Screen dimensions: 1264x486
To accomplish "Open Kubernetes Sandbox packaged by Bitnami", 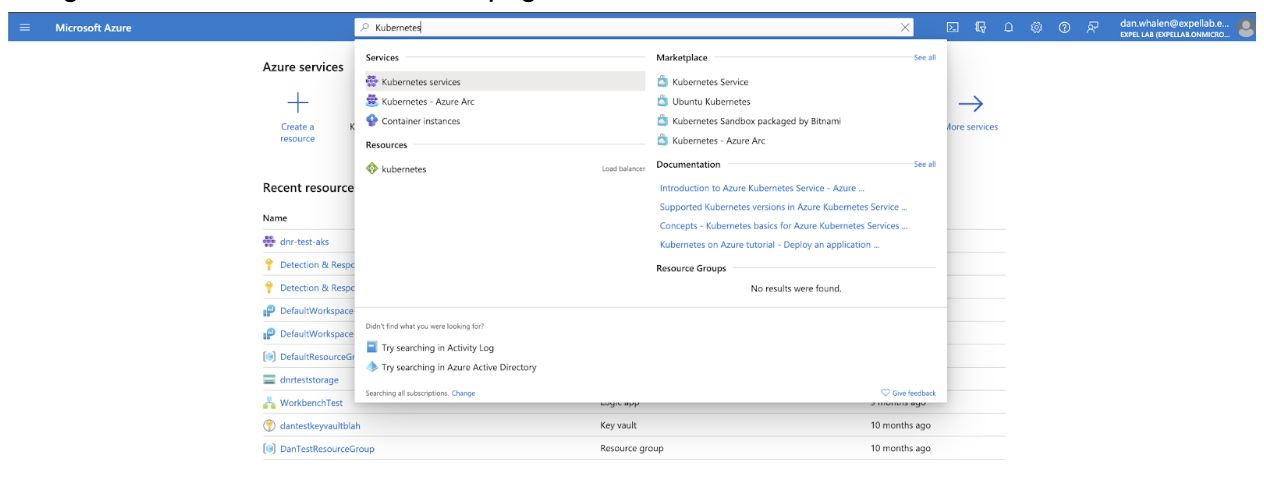I will (x=756, y=121).
